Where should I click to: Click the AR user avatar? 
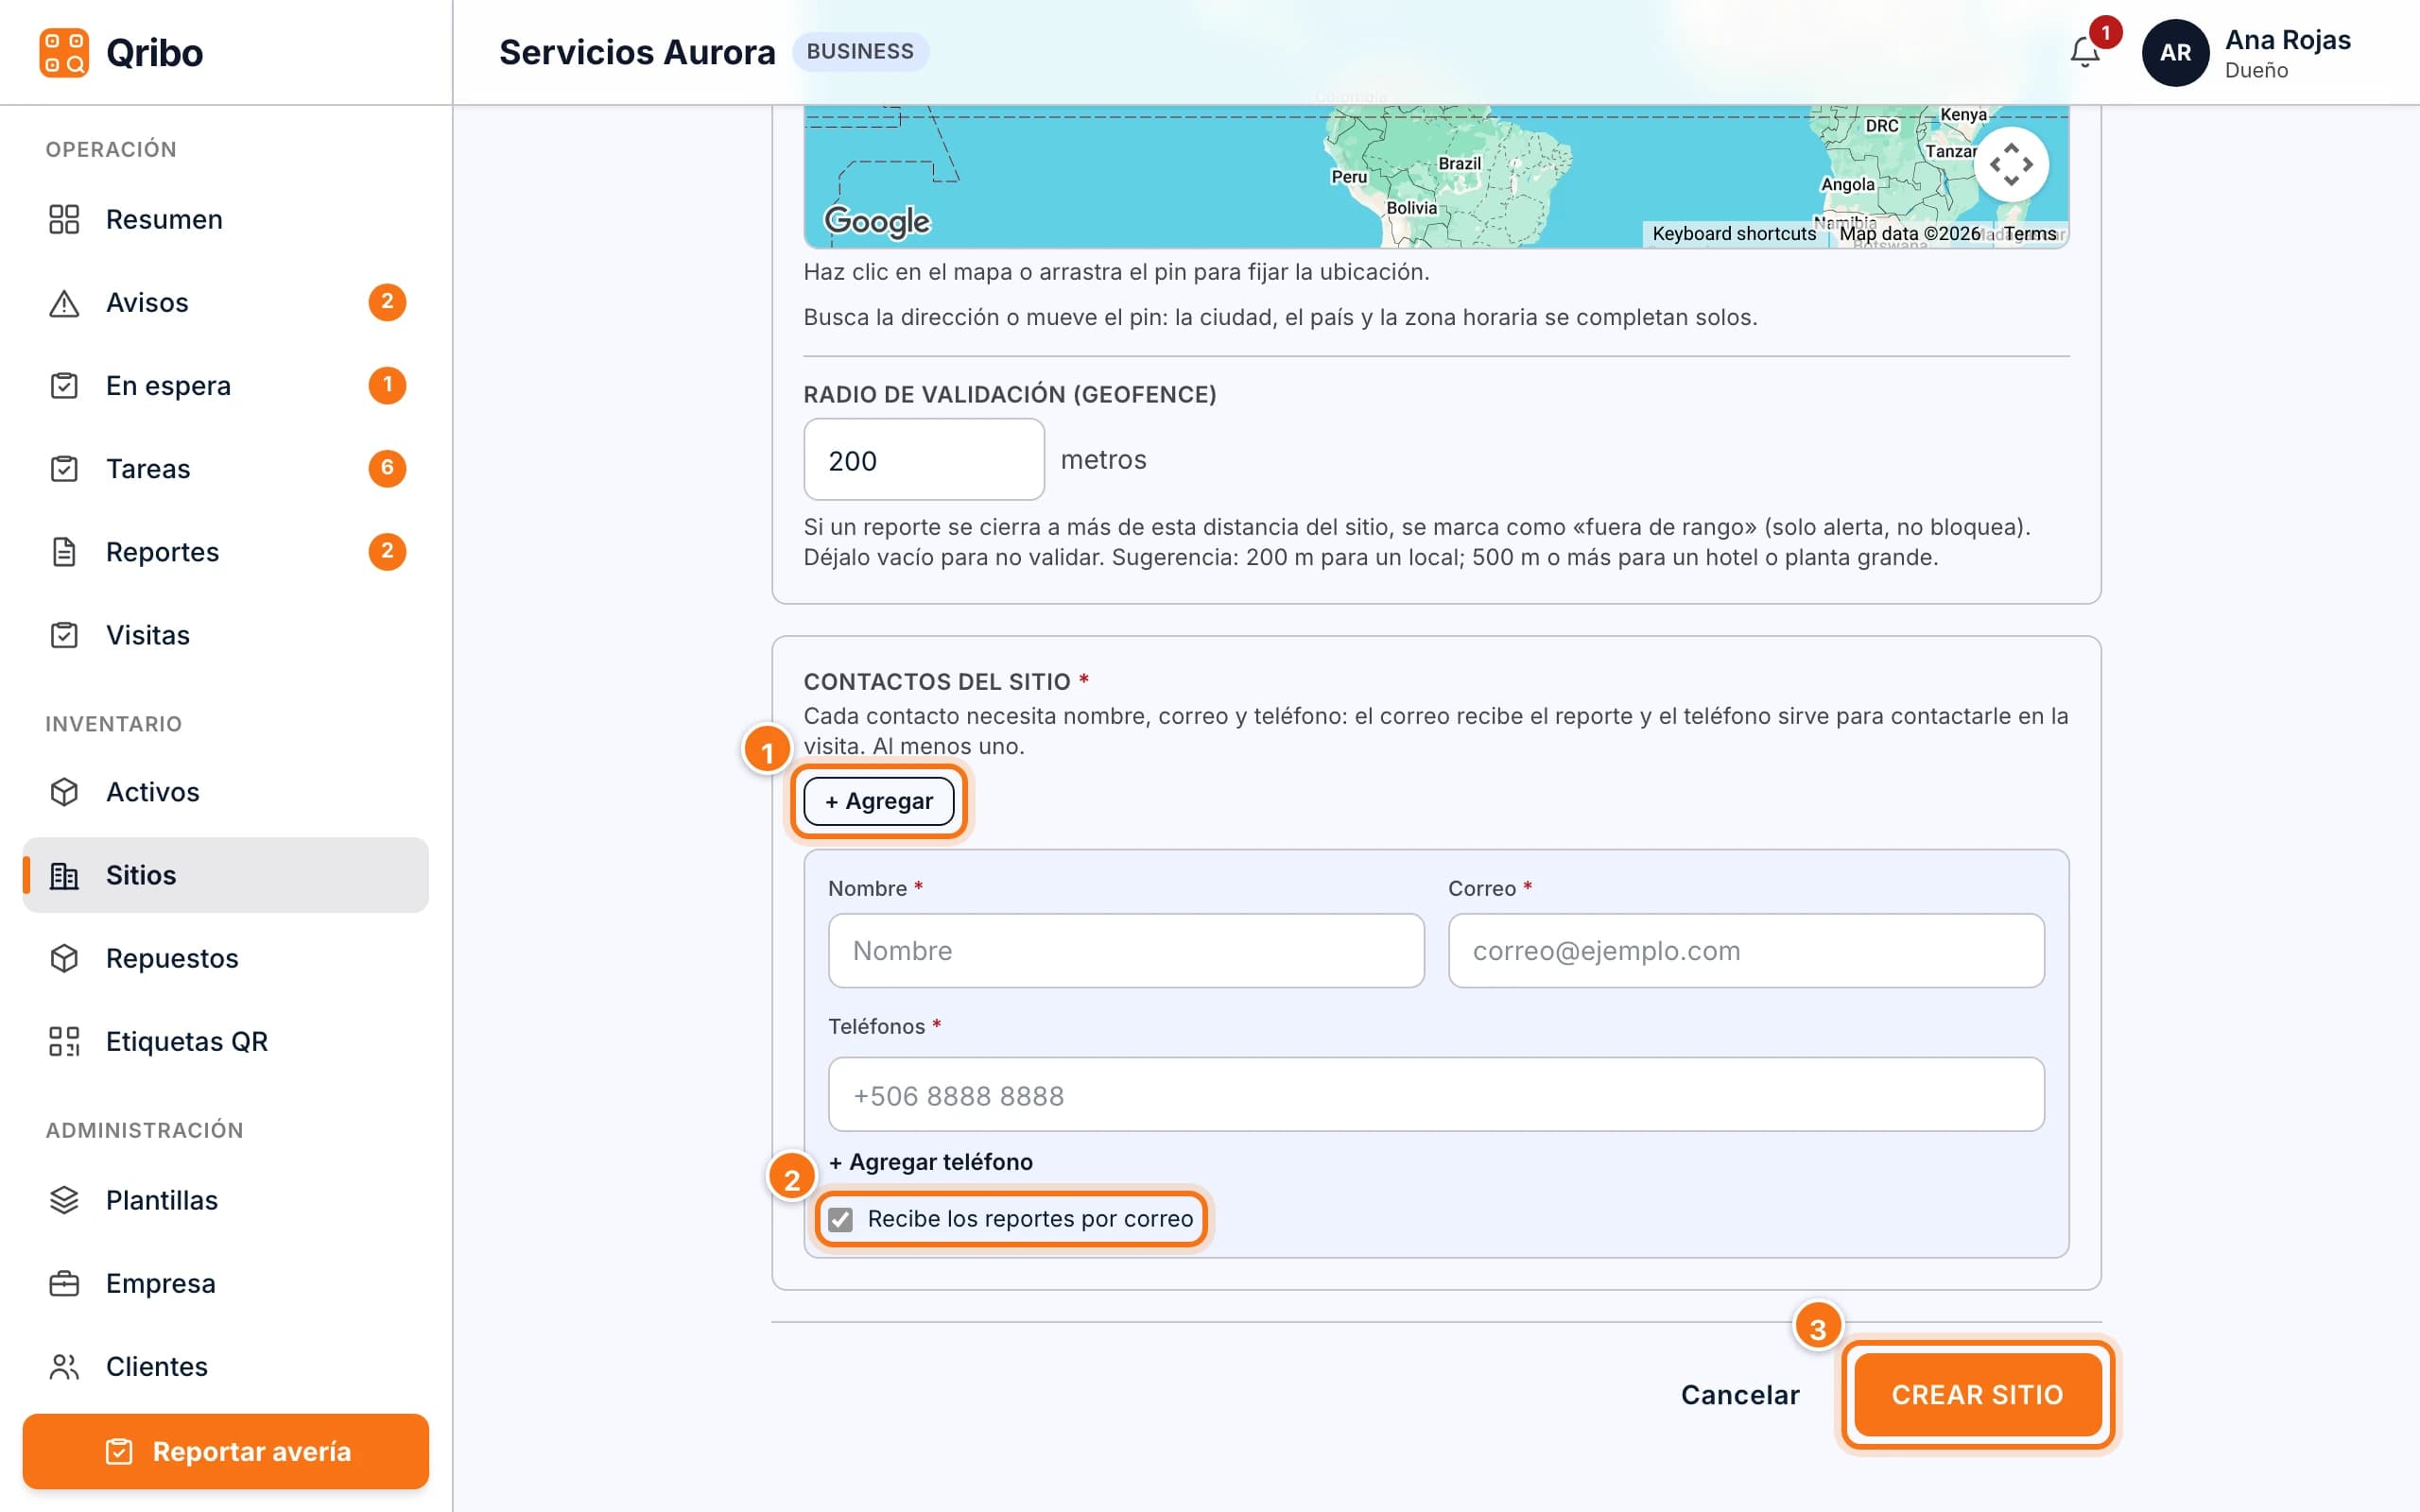point(2175,52)
